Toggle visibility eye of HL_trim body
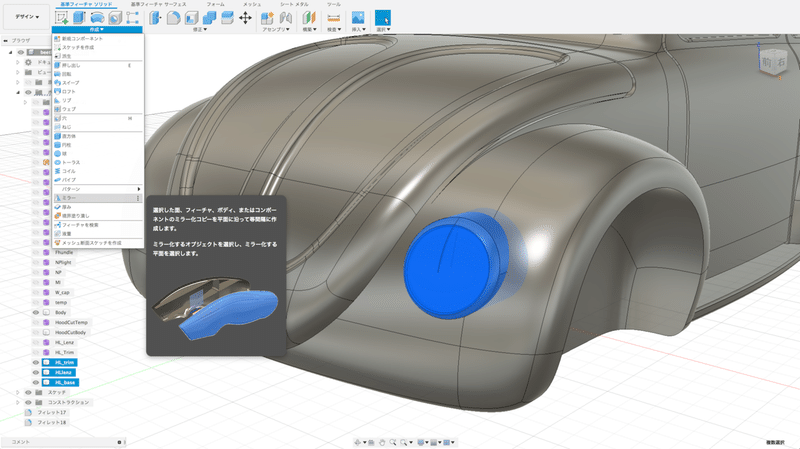This screenshot has width=800, height=449. [36, 362]
